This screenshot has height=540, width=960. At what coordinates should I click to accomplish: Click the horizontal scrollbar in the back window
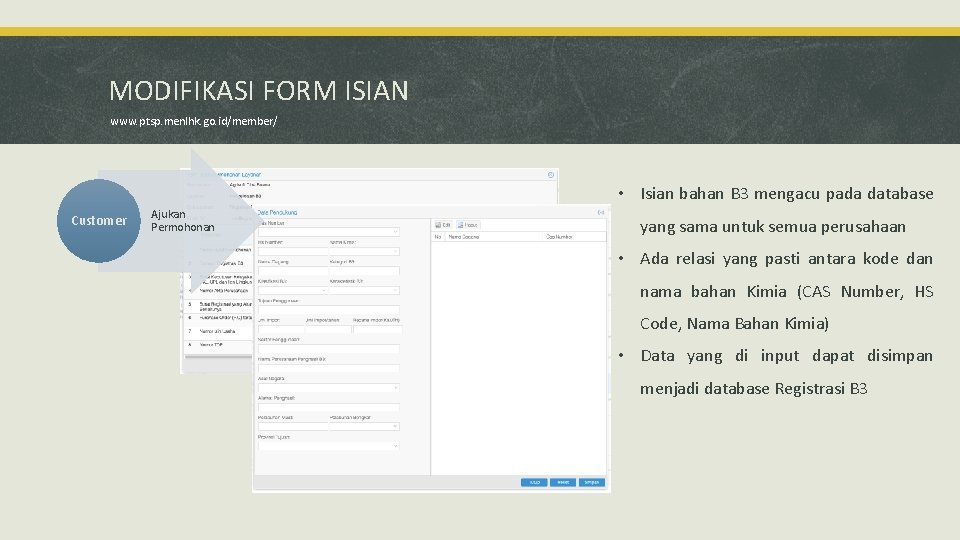point(219,356)
